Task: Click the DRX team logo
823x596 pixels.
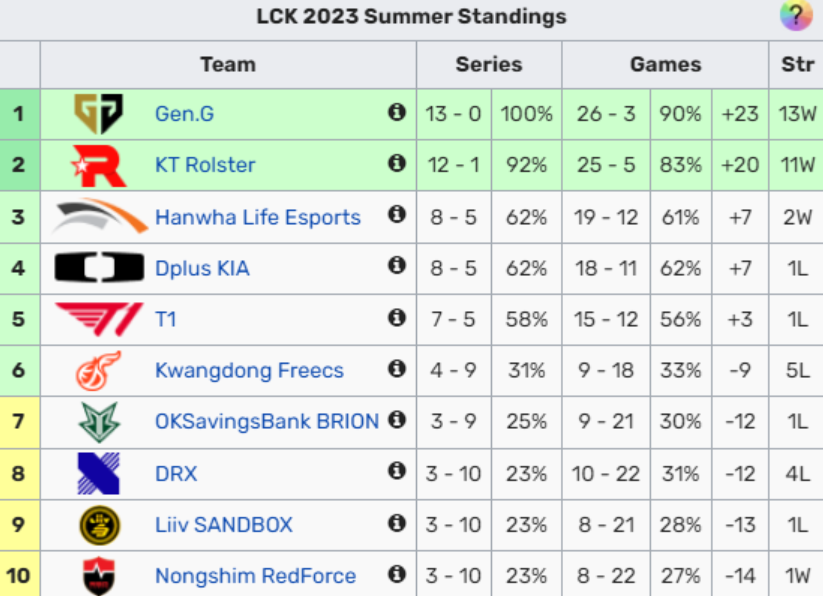Action: 98,474
